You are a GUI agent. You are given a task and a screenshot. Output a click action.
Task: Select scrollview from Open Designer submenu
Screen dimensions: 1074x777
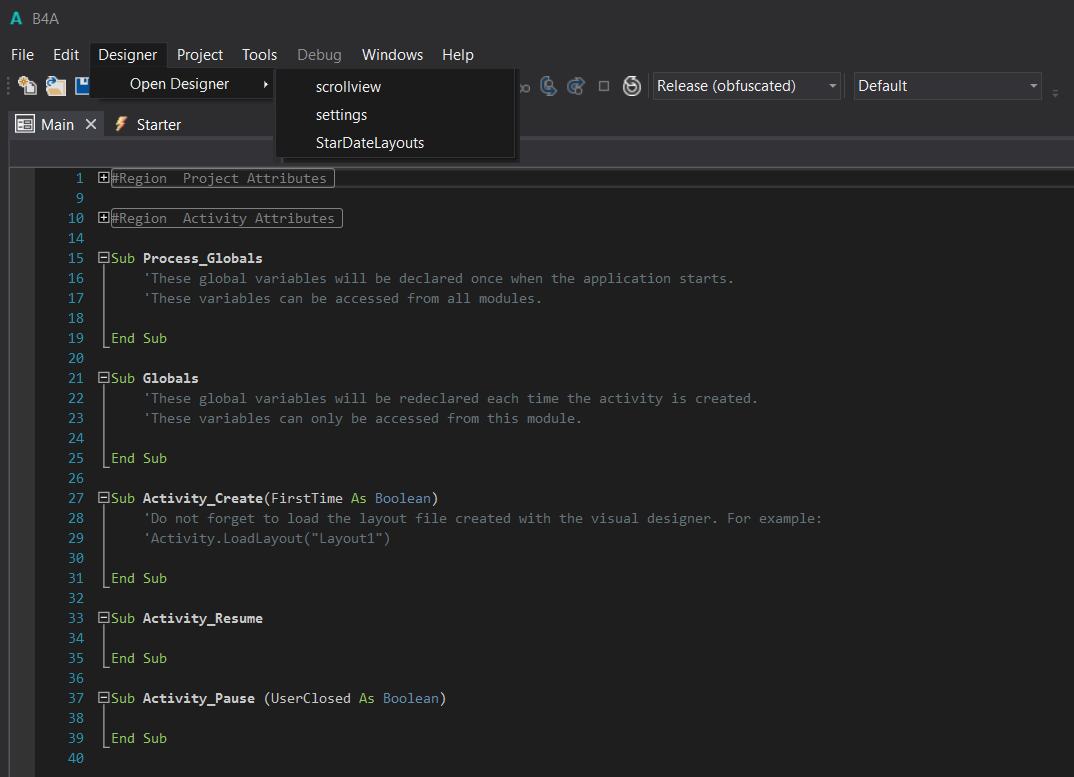point(348,87)
